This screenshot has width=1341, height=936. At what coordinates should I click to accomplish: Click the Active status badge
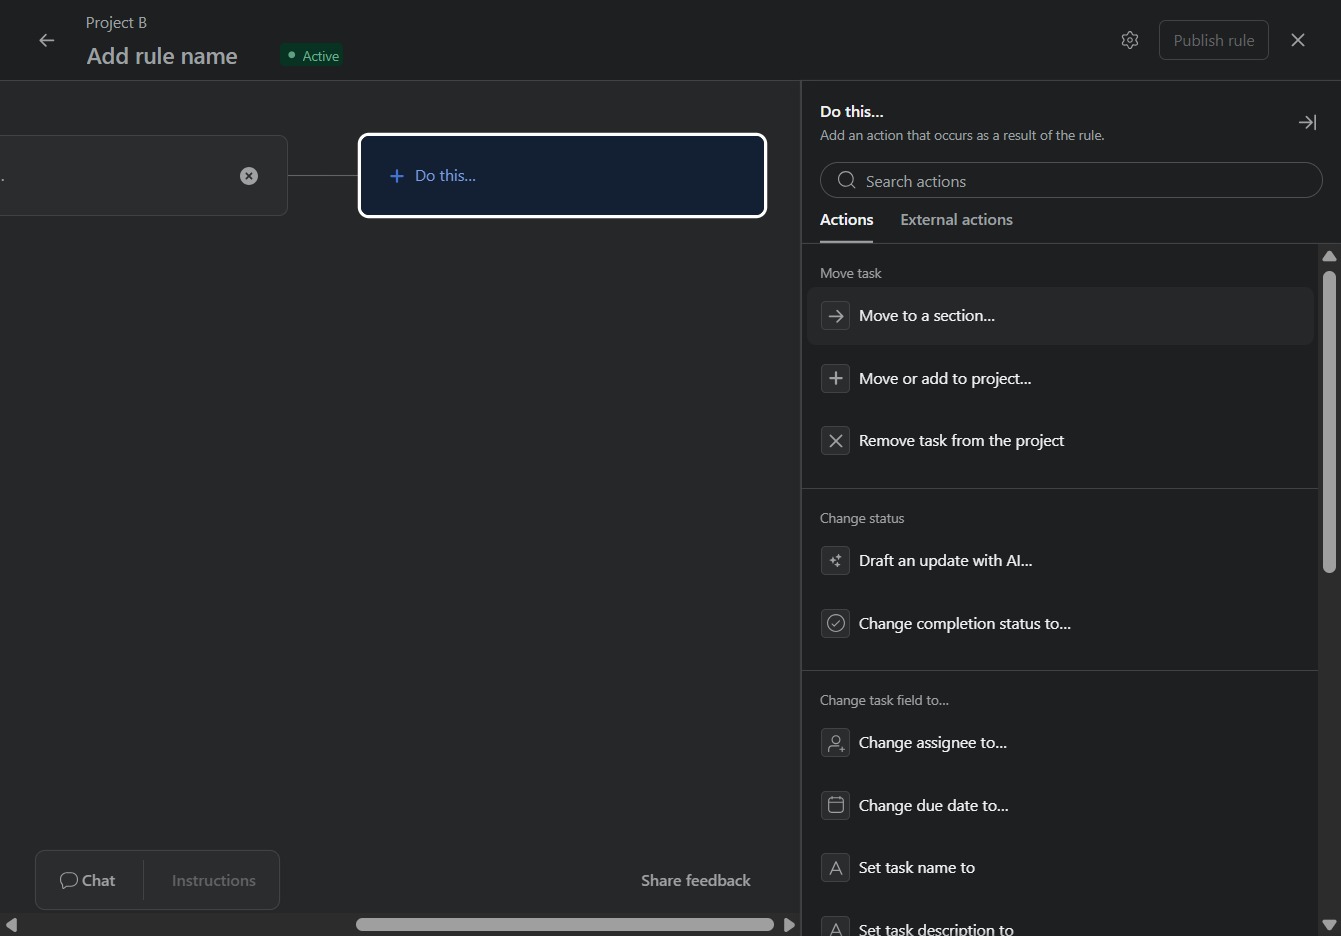coord(312,56)
